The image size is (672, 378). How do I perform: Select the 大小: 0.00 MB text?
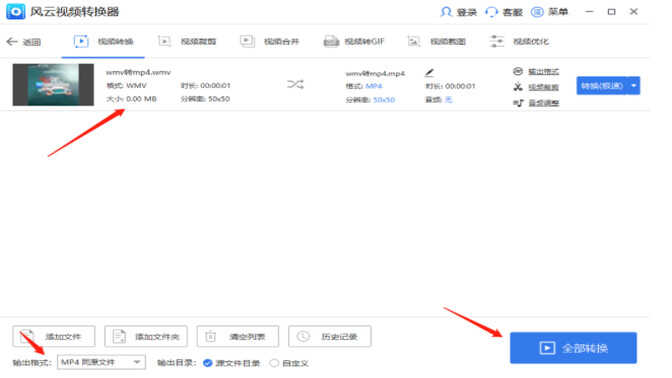132,99
